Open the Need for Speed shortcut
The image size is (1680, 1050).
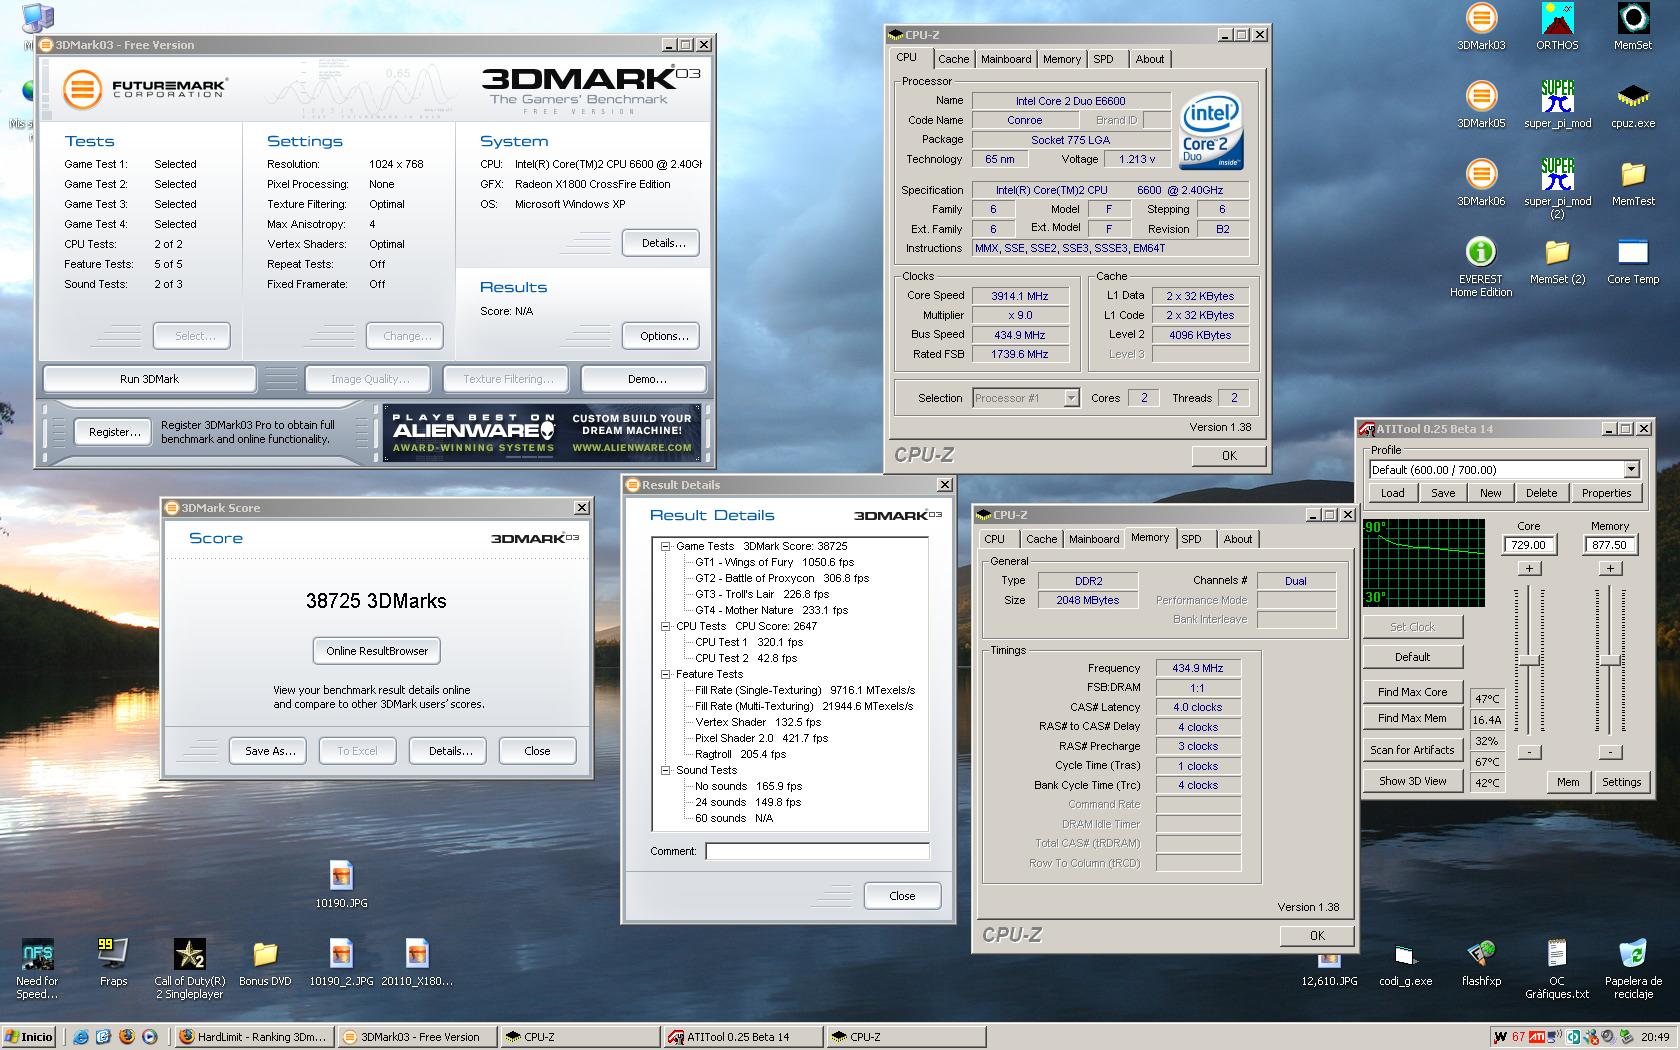[x=37, y=969]
